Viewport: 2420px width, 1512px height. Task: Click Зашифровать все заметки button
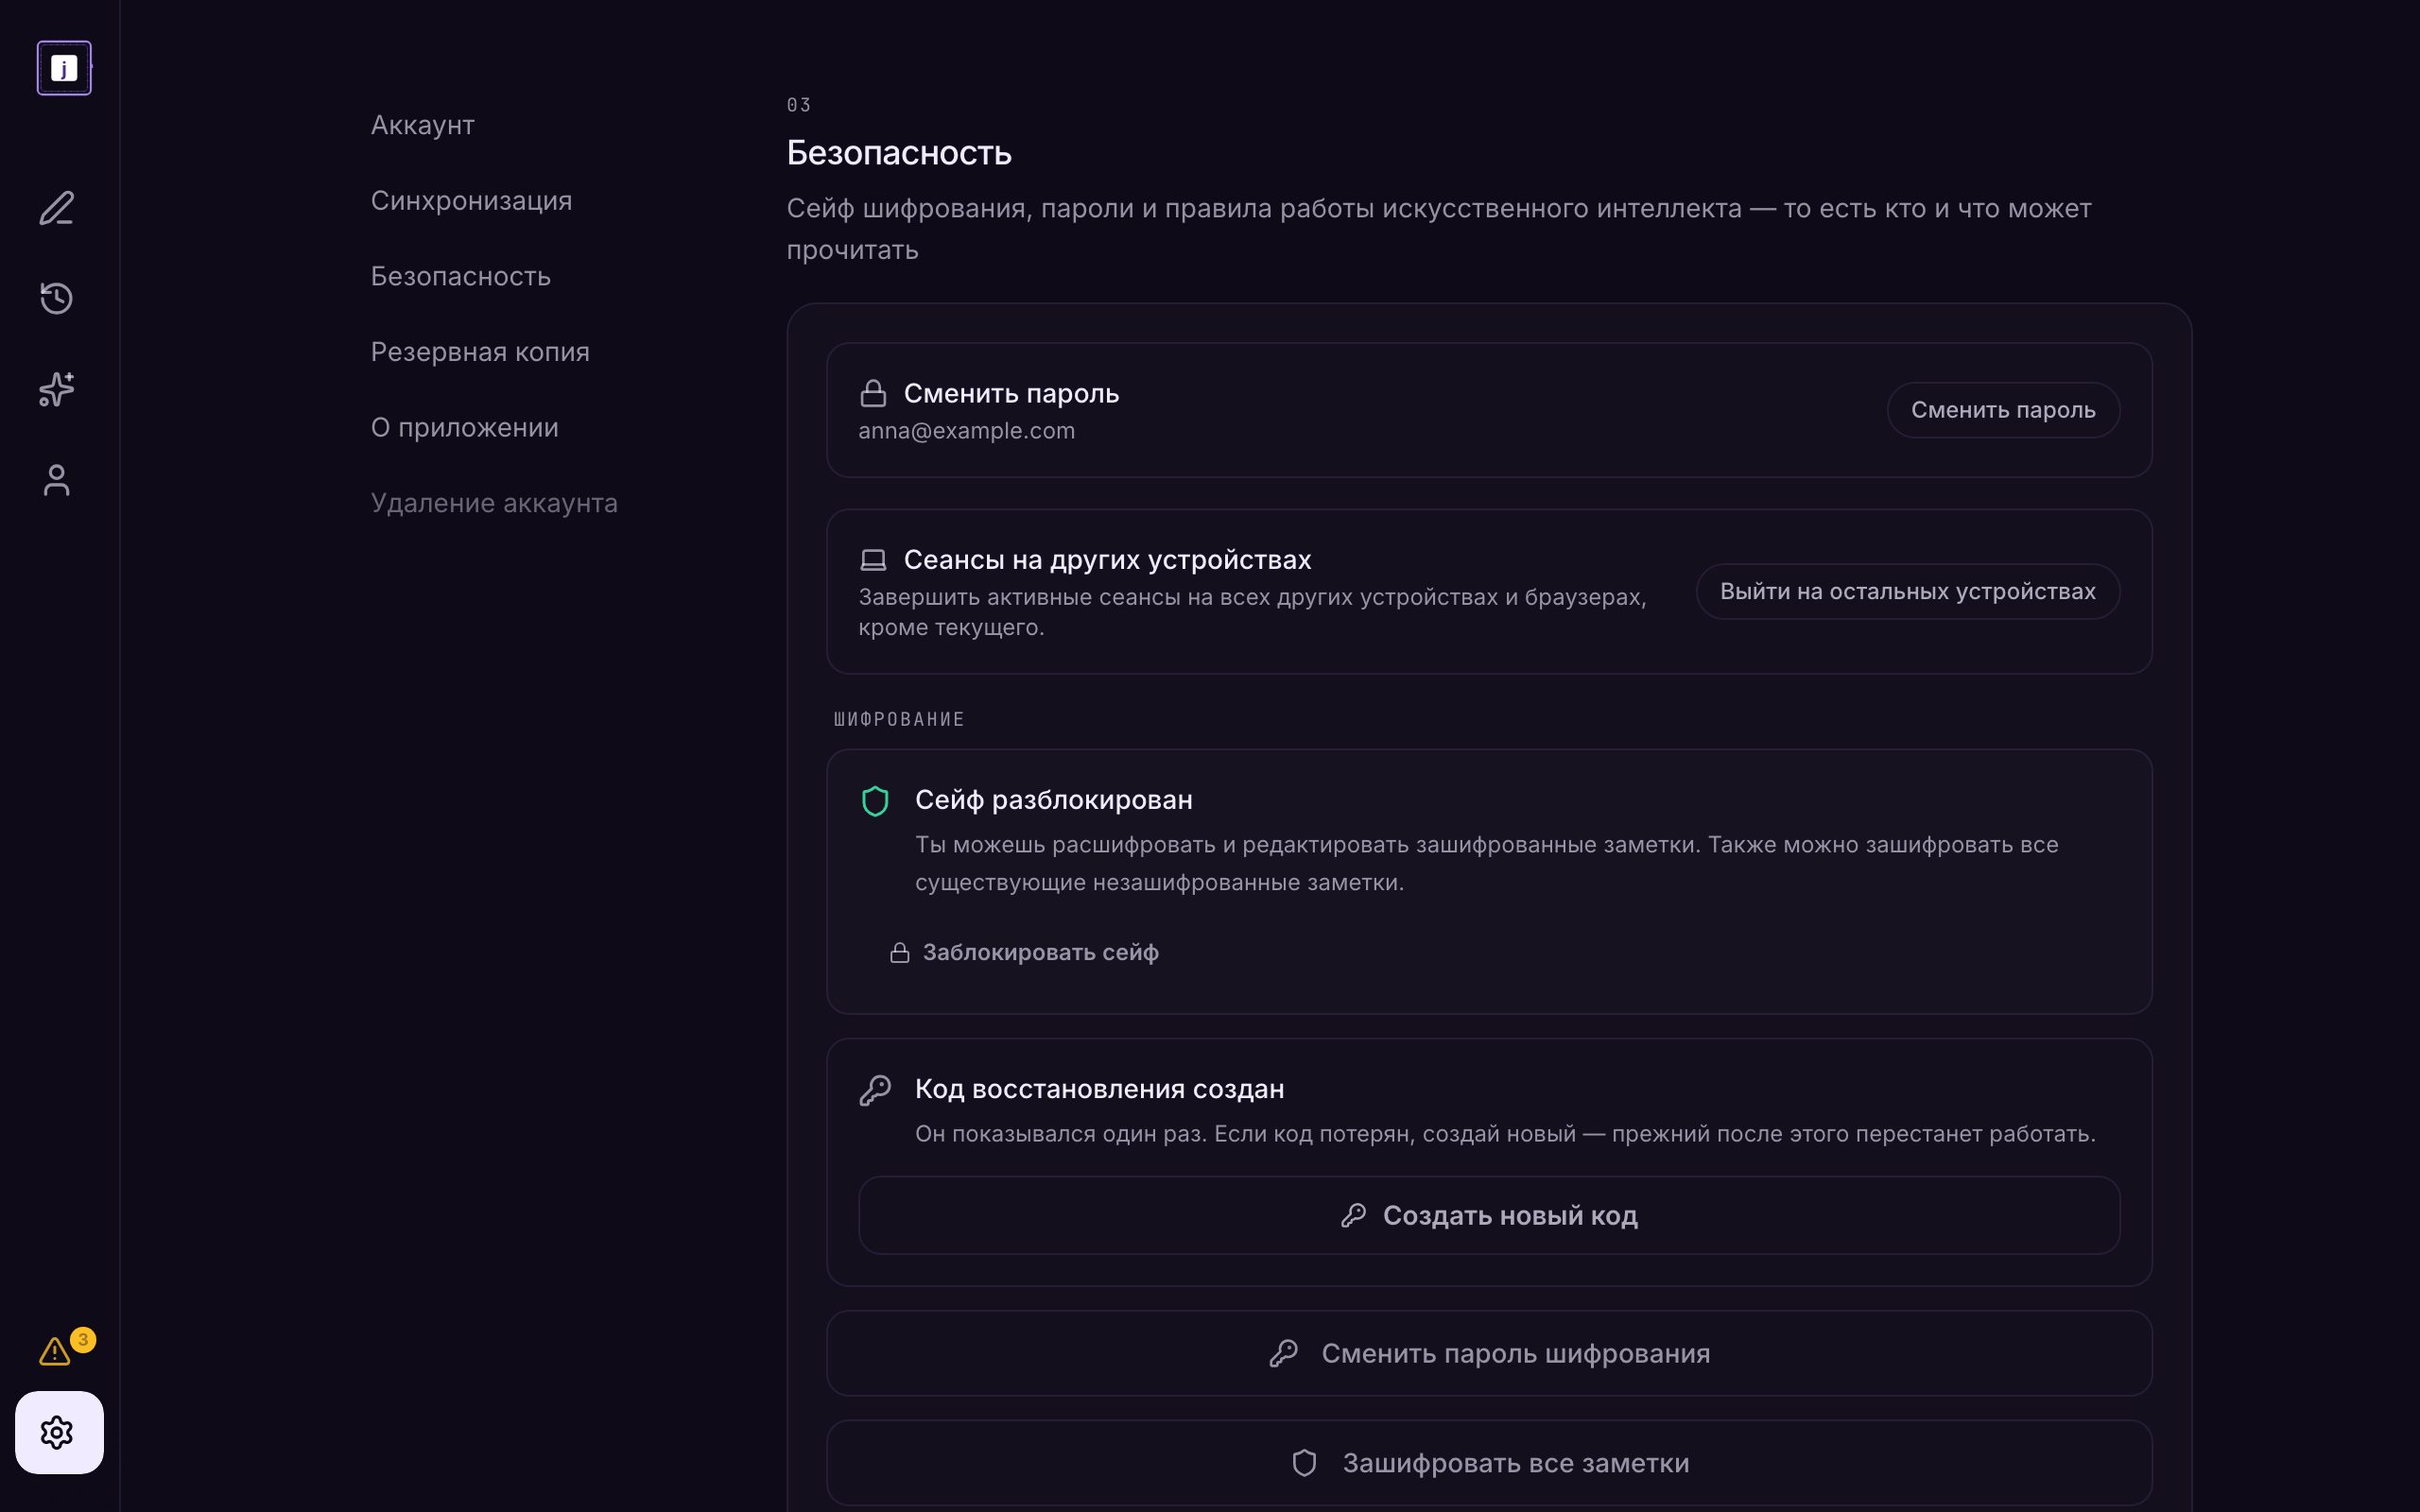click(1489, 1463)
